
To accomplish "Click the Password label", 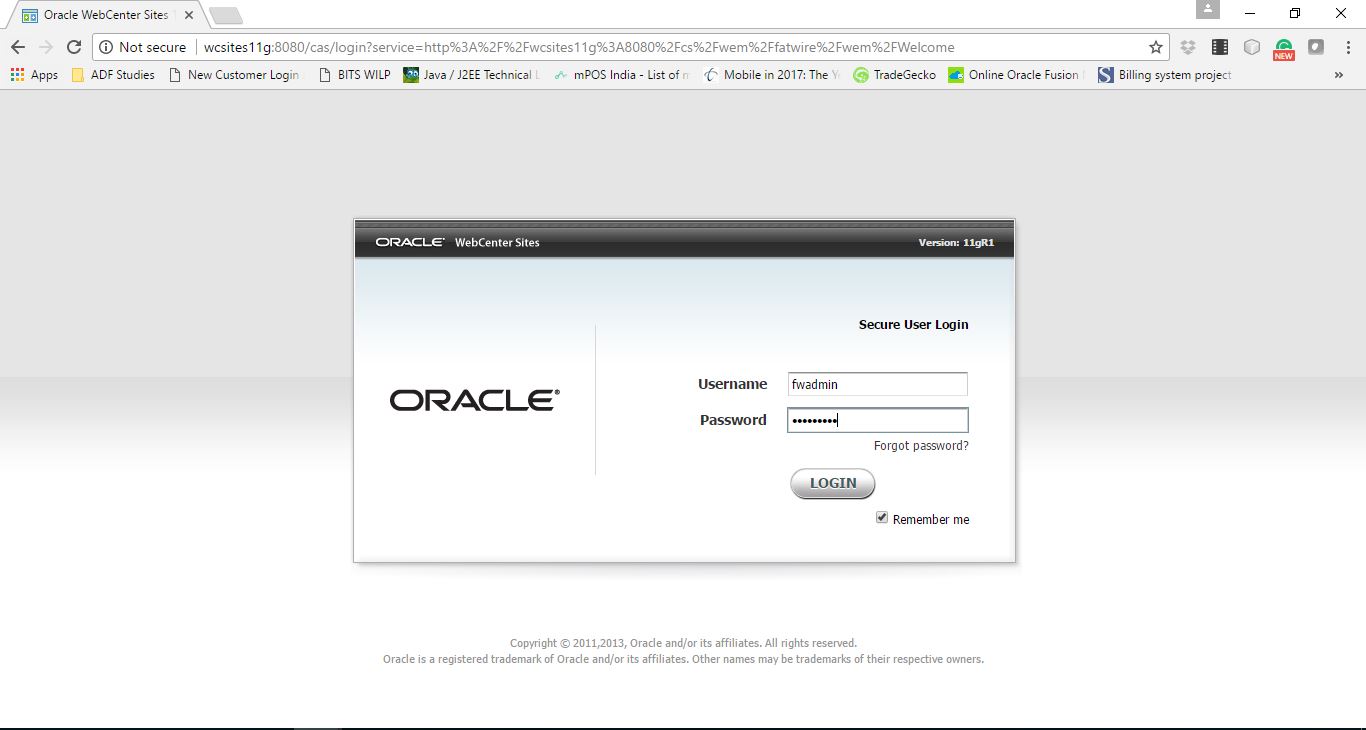I will coord(734,420).
